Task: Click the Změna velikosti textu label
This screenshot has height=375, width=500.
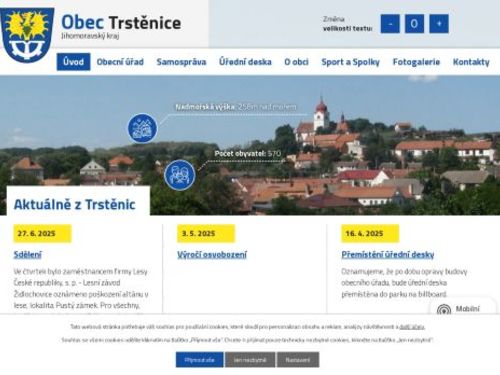Action: coord(347,24)
